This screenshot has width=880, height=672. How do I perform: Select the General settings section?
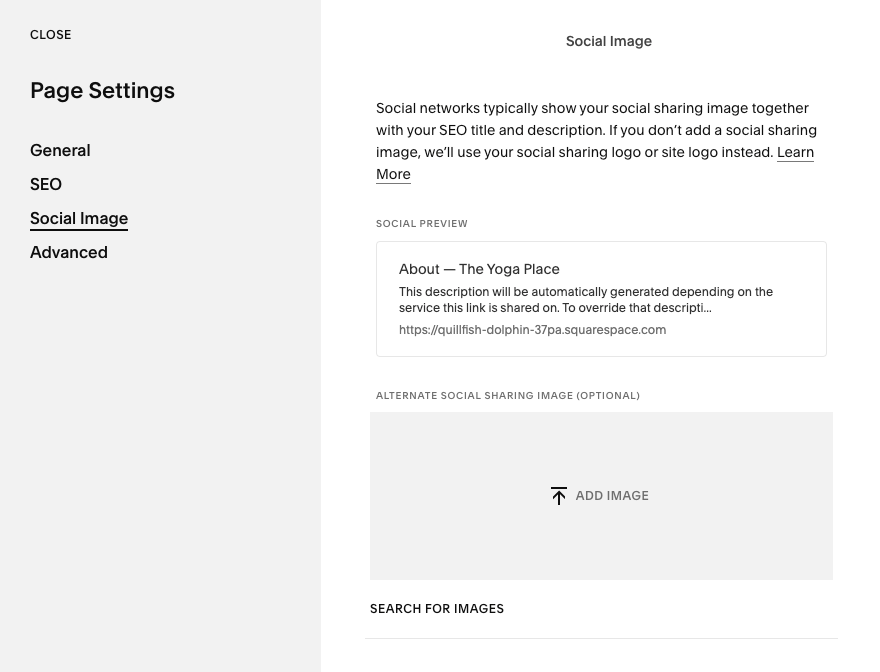click(60, 150)
